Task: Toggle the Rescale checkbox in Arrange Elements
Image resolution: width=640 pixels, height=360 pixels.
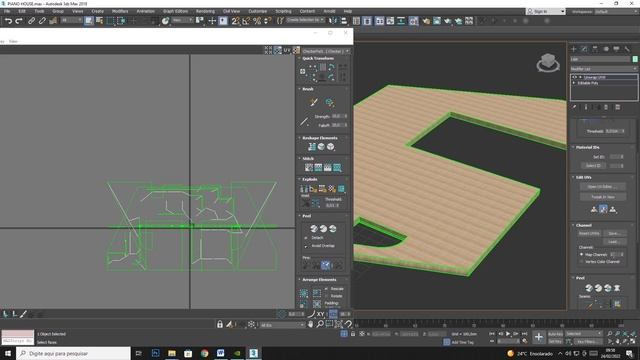Action: [x=327, y=289]
